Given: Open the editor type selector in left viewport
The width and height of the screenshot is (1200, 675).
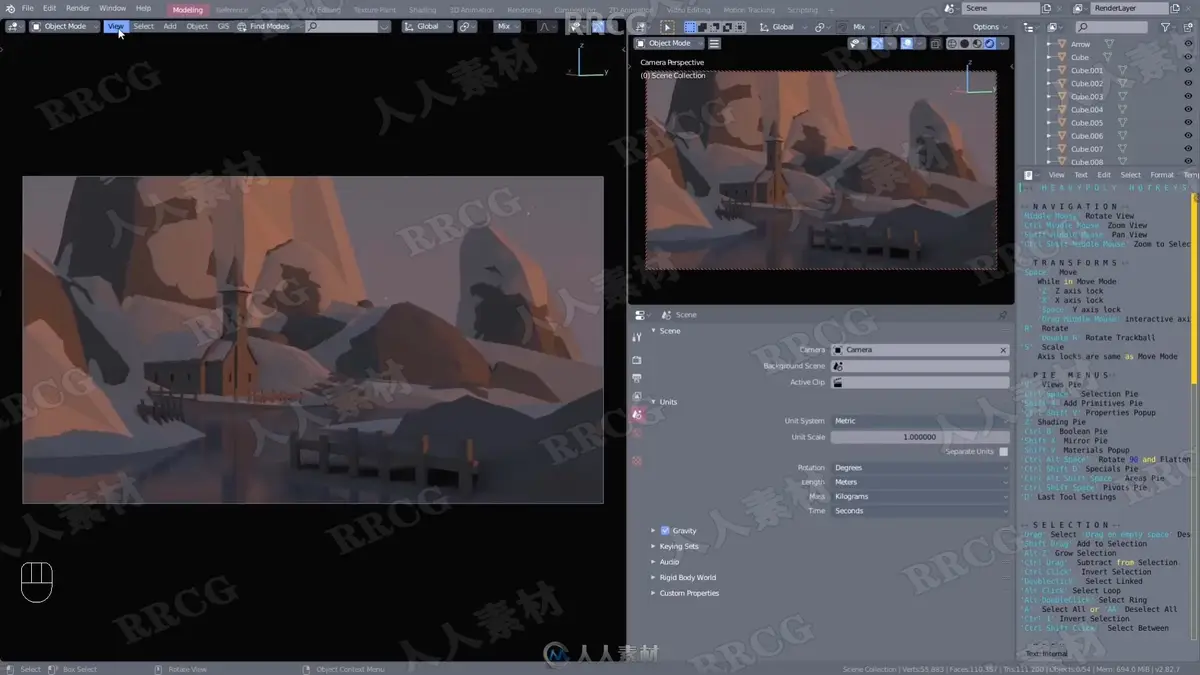Looking at the screenshot, I should coord(13,26).
